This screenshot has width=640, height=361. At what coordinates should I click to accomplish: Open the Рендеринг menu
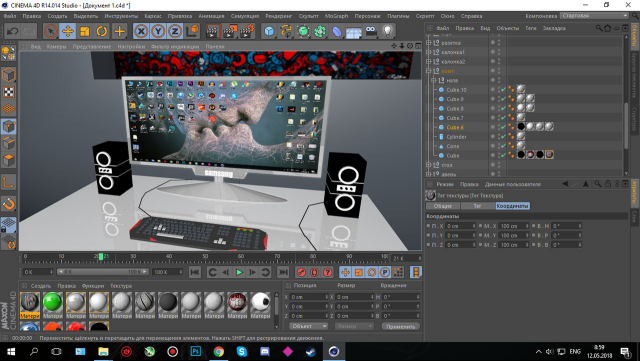279,16
